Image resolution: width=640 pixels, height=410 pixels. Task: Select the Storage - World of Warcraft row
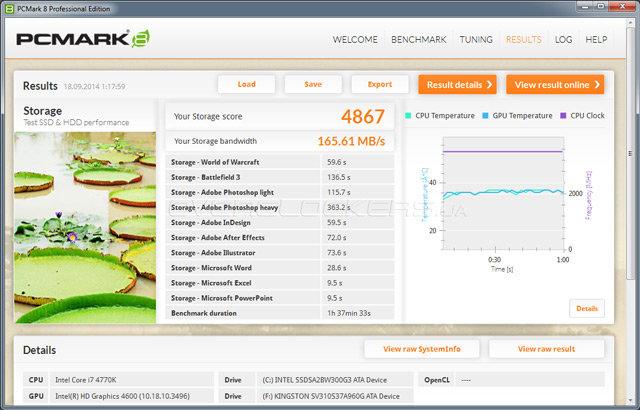(x=280, y=162)
